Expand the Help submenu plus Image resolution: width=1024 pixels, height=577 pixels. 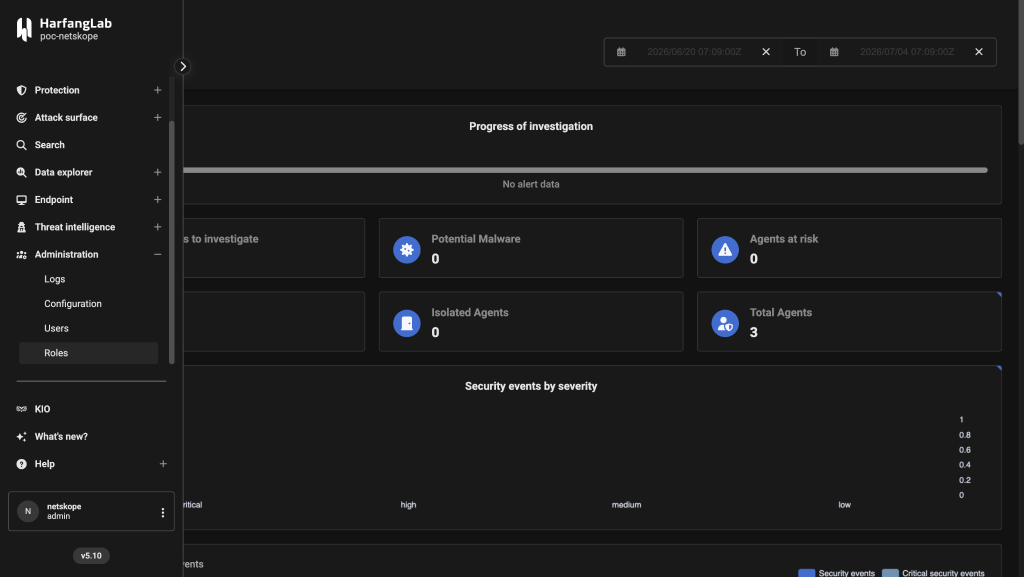(163, 464)
